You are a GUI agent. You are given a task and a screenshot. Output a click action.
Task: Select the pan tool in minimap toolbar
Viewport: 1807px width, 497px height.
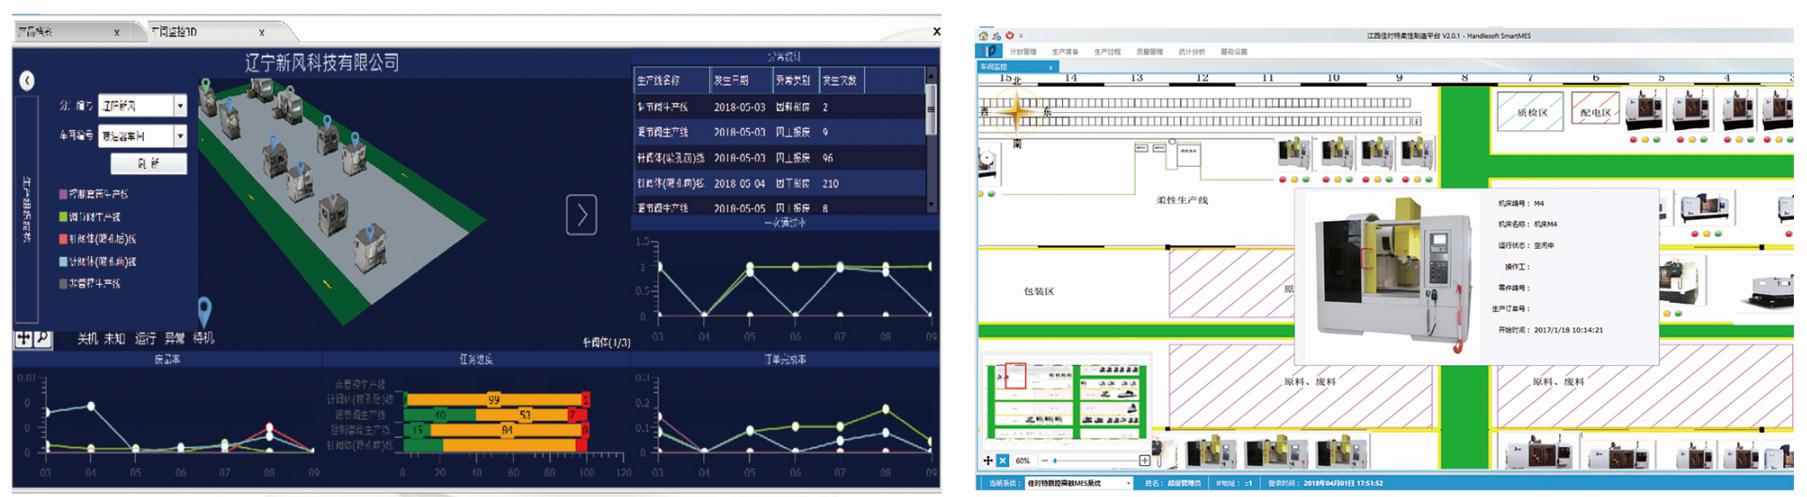tap(988, 461)
